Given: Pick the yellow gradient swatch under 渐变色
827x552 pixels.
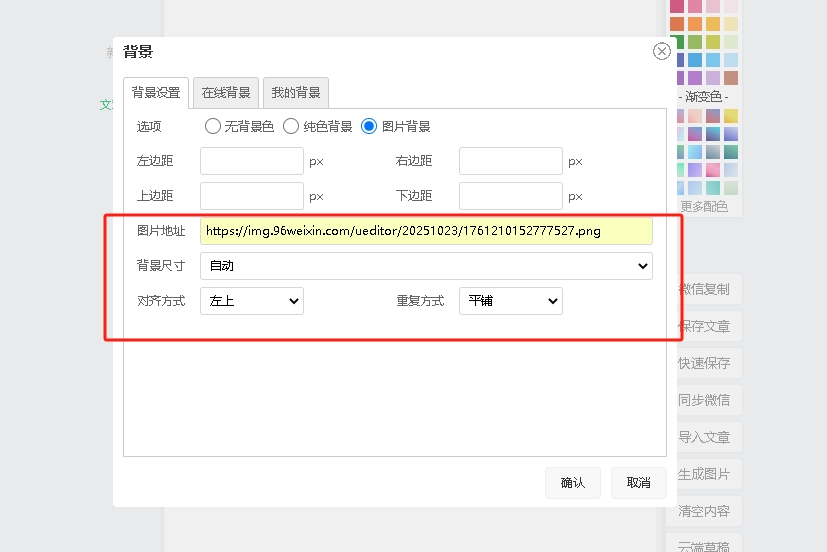Looking at the screenshot, I should [x=731, y=116].
